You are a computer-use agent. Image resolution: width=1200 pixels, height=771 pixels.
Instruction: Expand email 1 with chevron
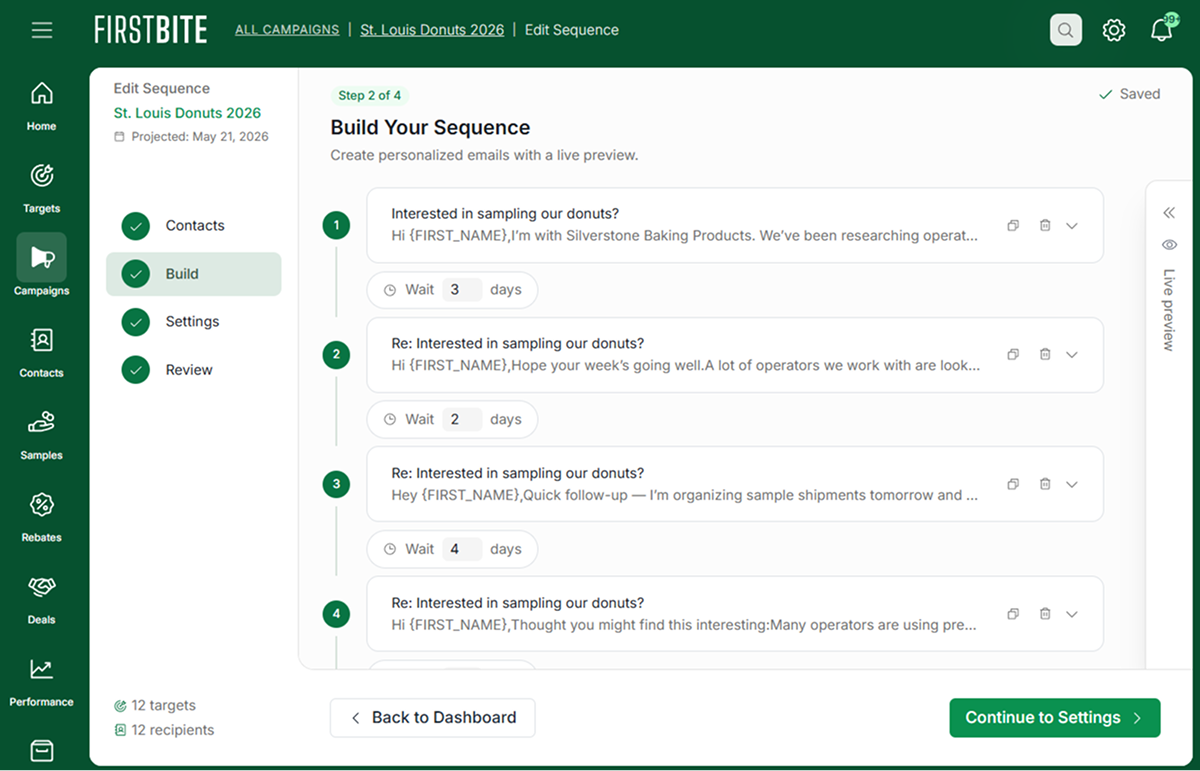(1072, 226)
